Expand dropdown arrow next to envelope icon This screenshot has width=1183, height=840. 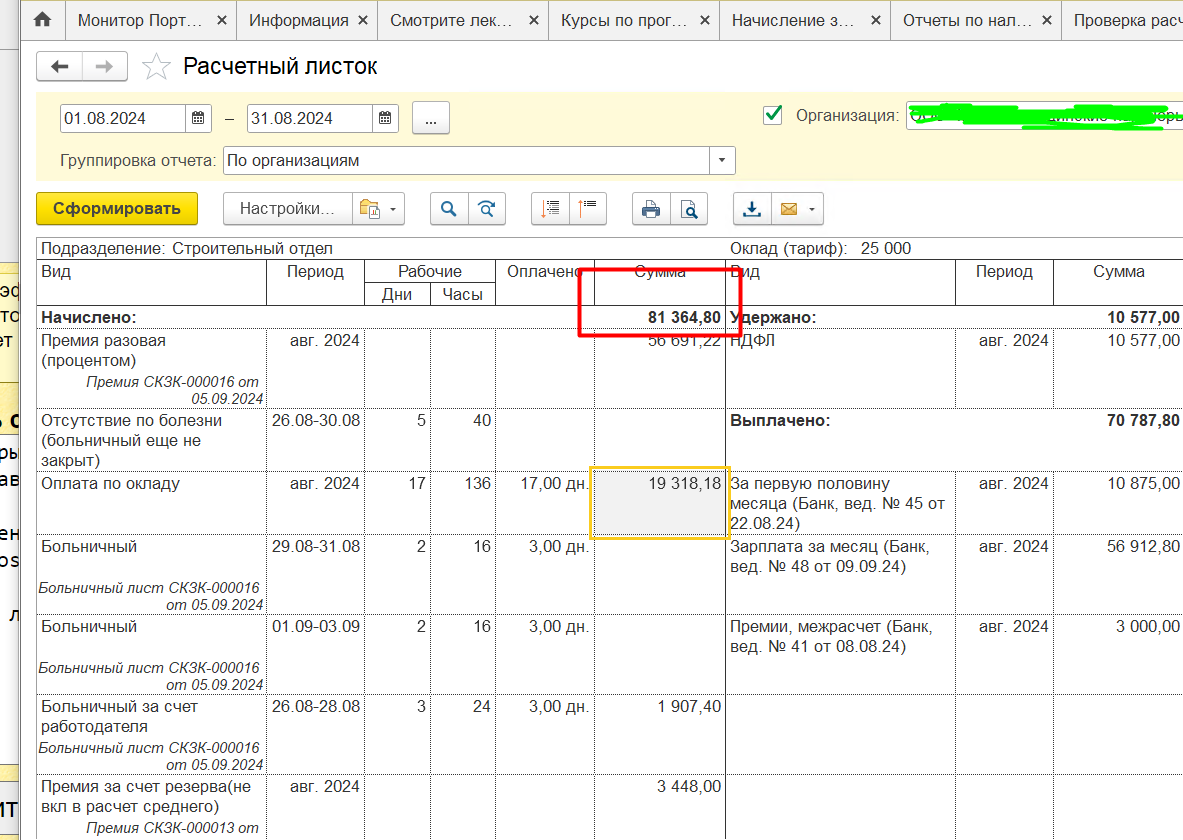[x=813, y=209]
